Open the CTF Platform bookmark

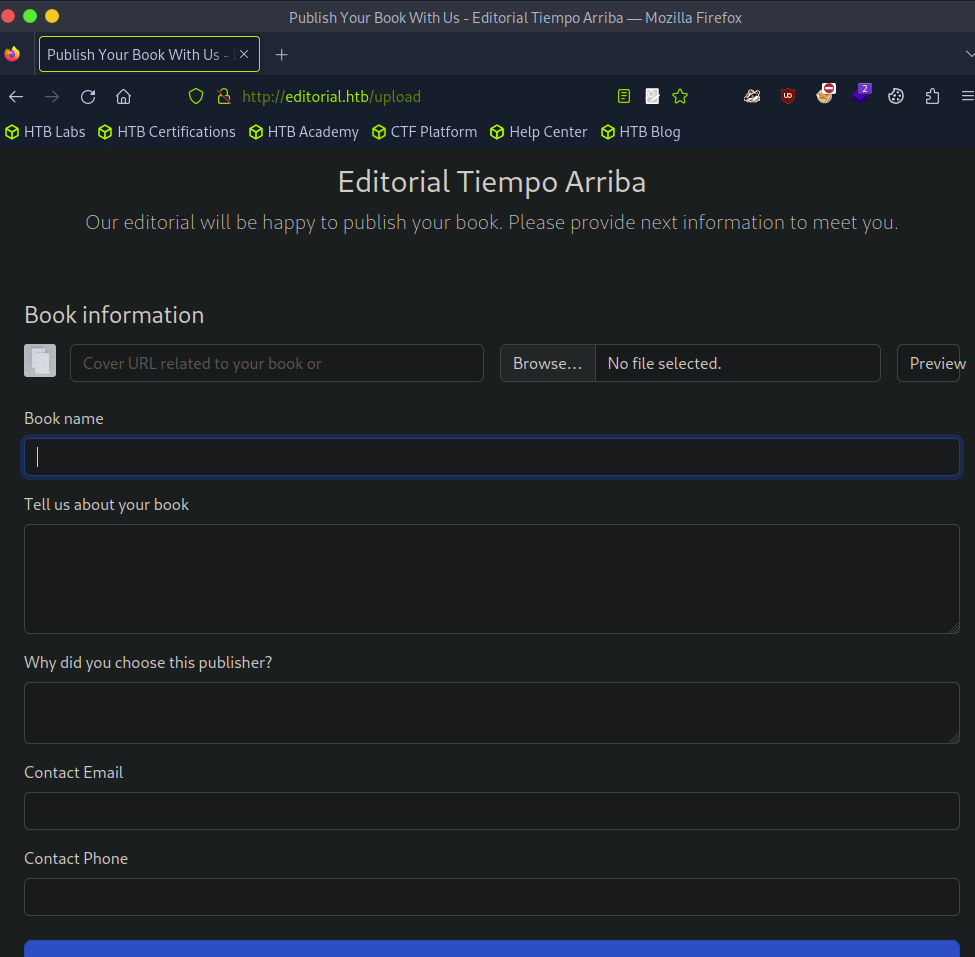[424, 132]
